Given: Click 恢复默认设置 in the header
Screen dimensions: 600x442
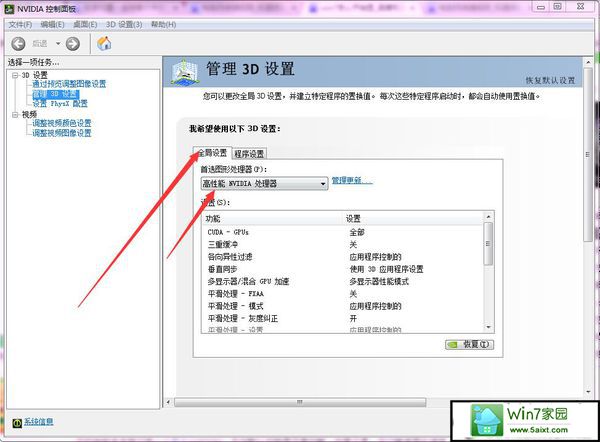Looking at the screenshot, I should pos(550,80).
